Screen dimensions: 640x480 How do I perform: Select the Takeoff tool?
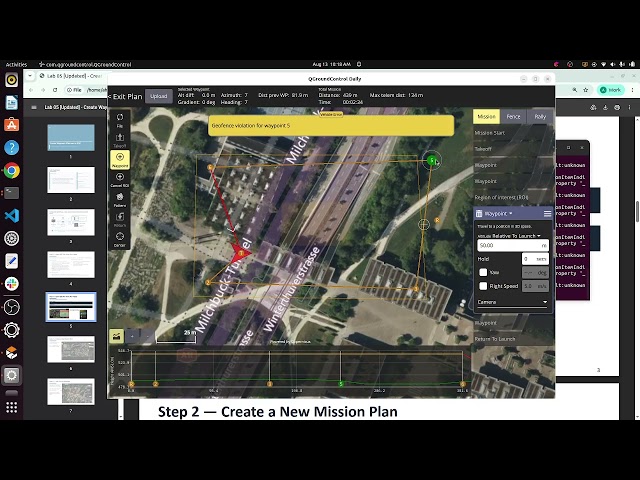[x=120, y=140]
